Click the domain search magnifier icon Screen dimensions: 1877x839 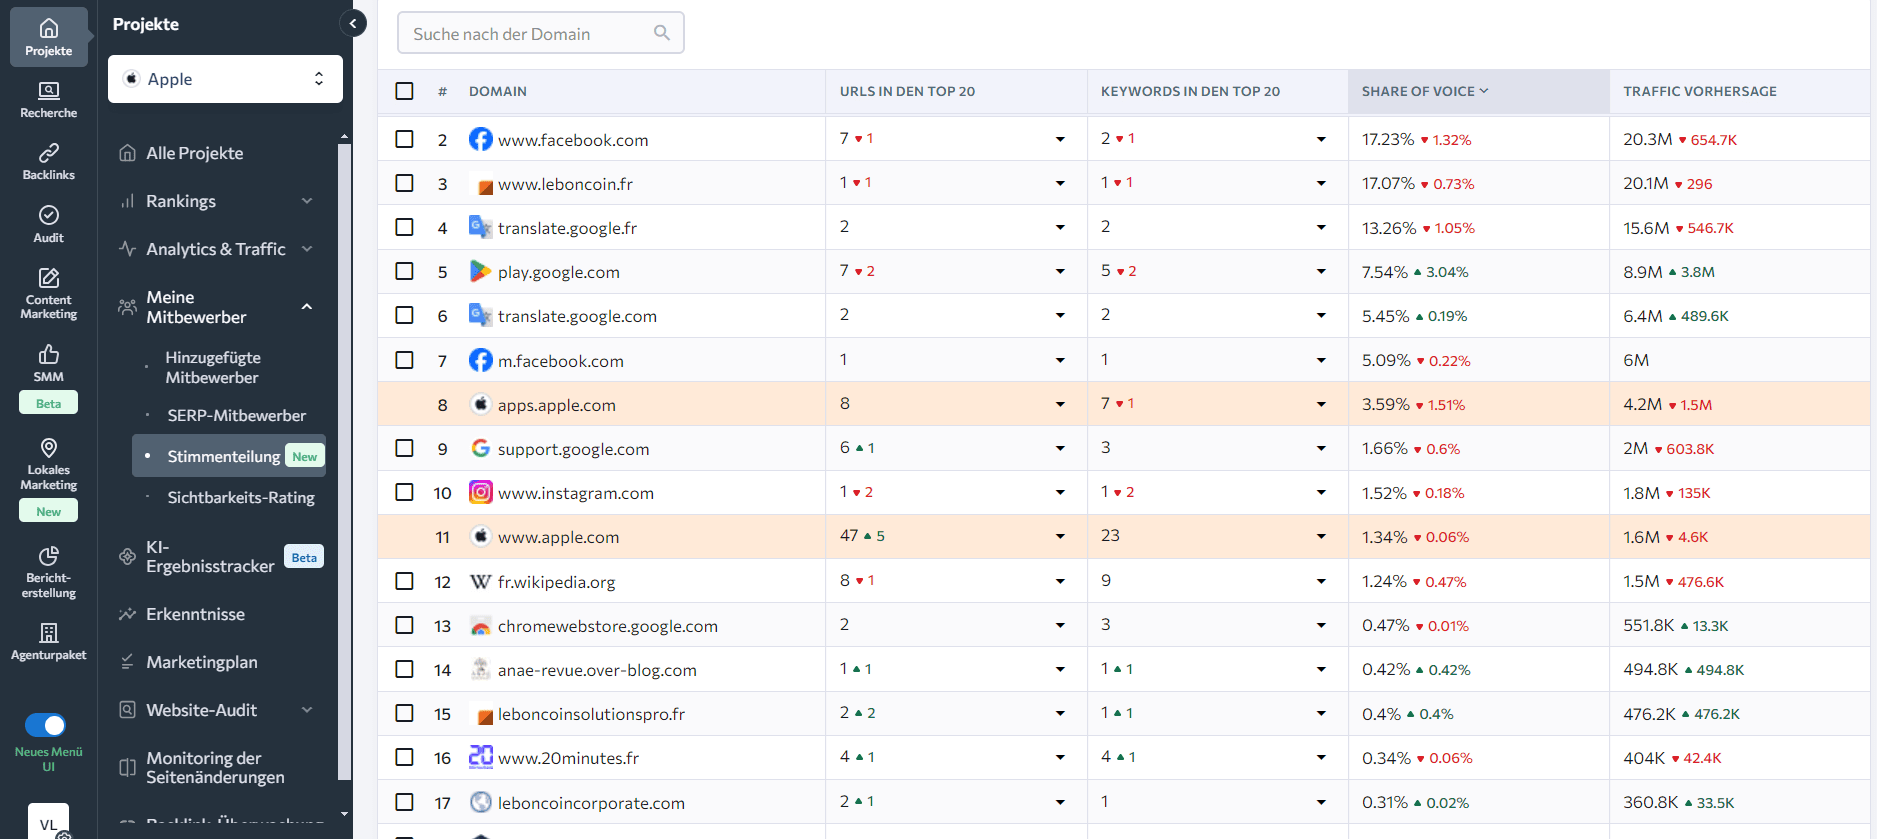[x=661, y=33]
